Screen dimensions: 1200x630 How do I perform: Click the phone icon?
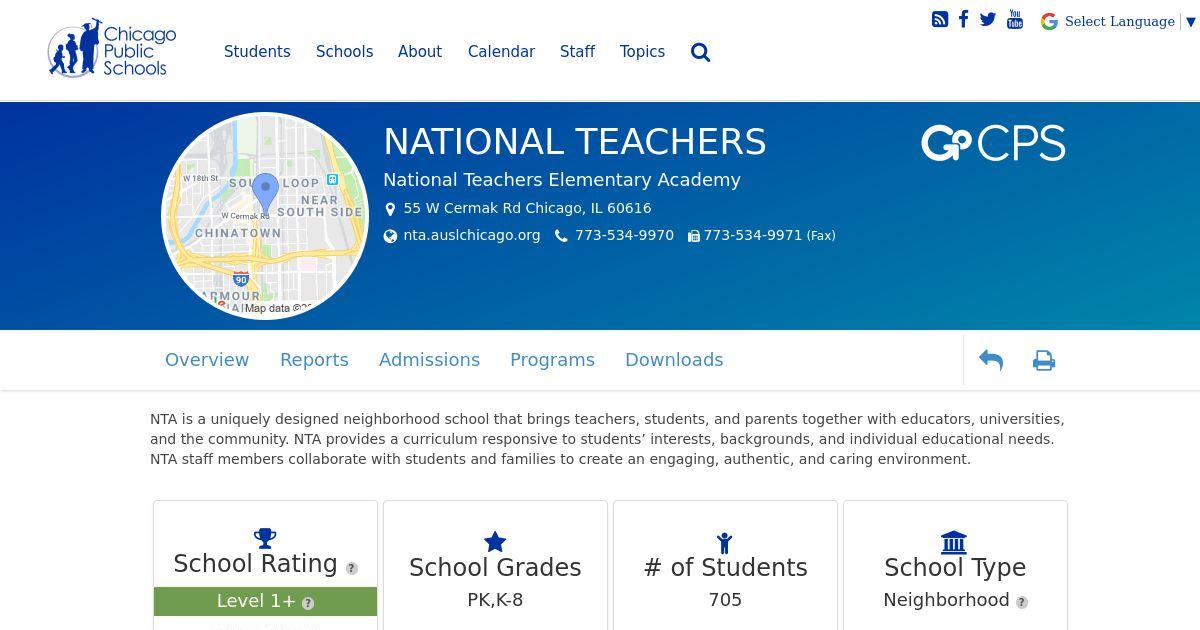[x=561, y=236]
